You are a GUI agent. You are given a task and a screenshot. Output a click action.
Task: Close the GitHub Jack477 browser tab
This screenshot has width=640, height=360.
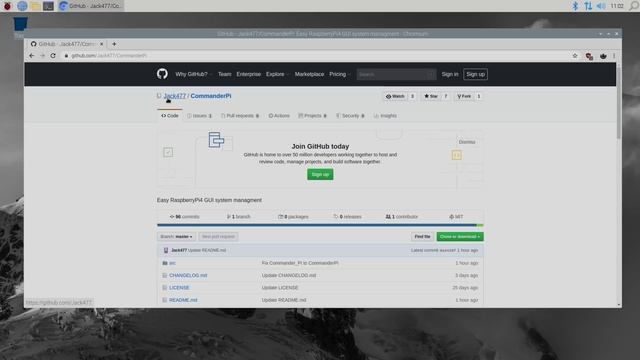tap(102, 44)
